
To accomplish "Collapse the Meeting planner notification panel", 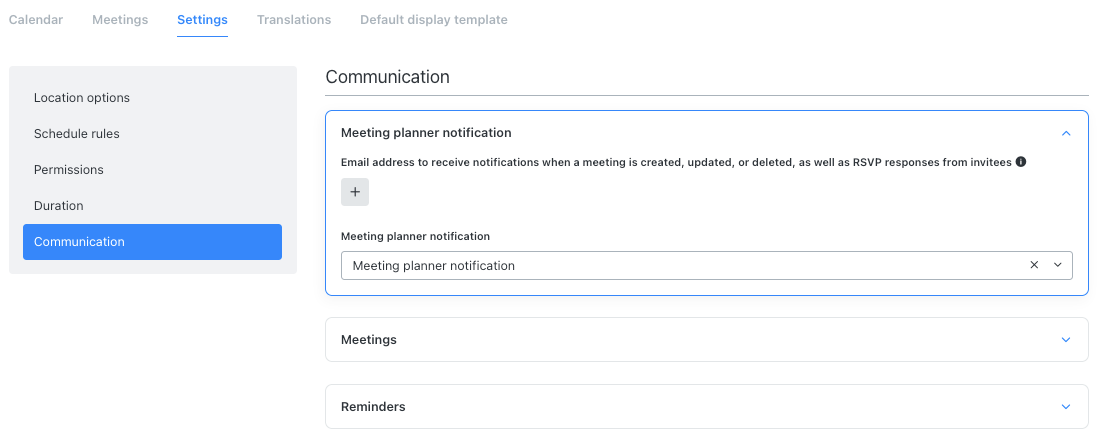I will (x=1066, y=133).
